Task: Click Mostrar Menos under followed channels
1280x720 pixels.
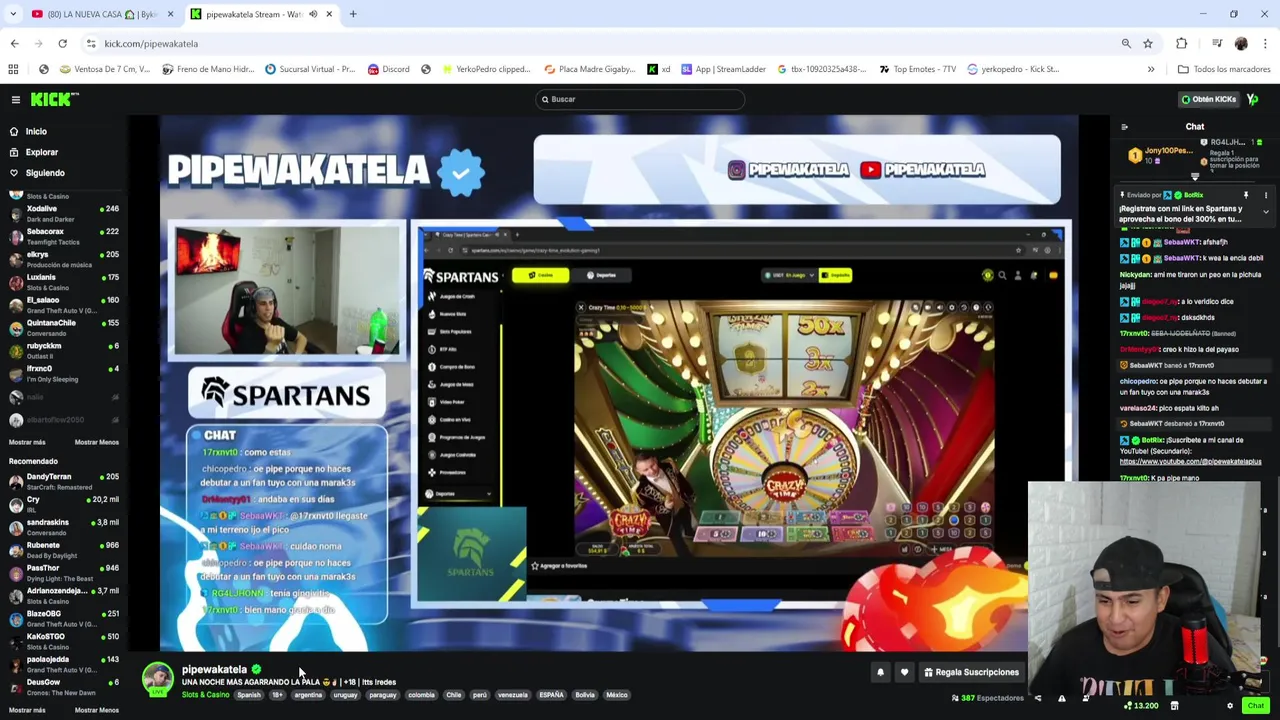Action: click(x=96, y=442)
